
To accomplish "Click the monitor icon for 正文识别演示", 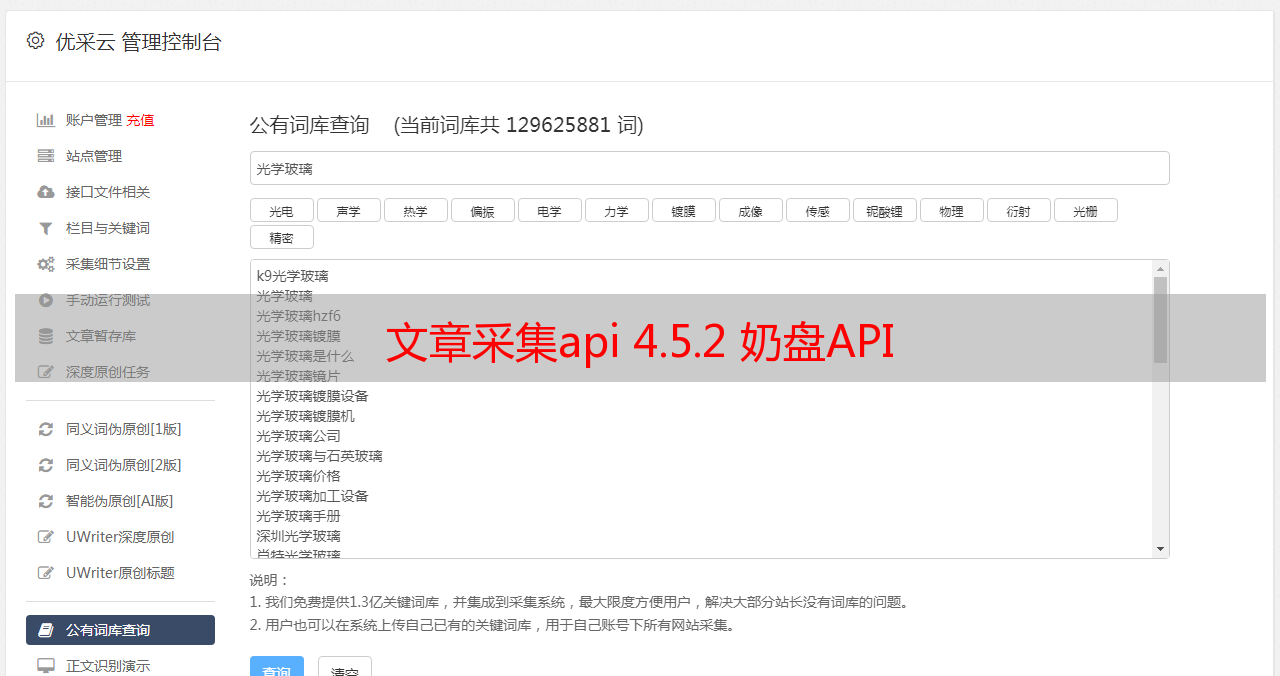I will tap(46, 666).
